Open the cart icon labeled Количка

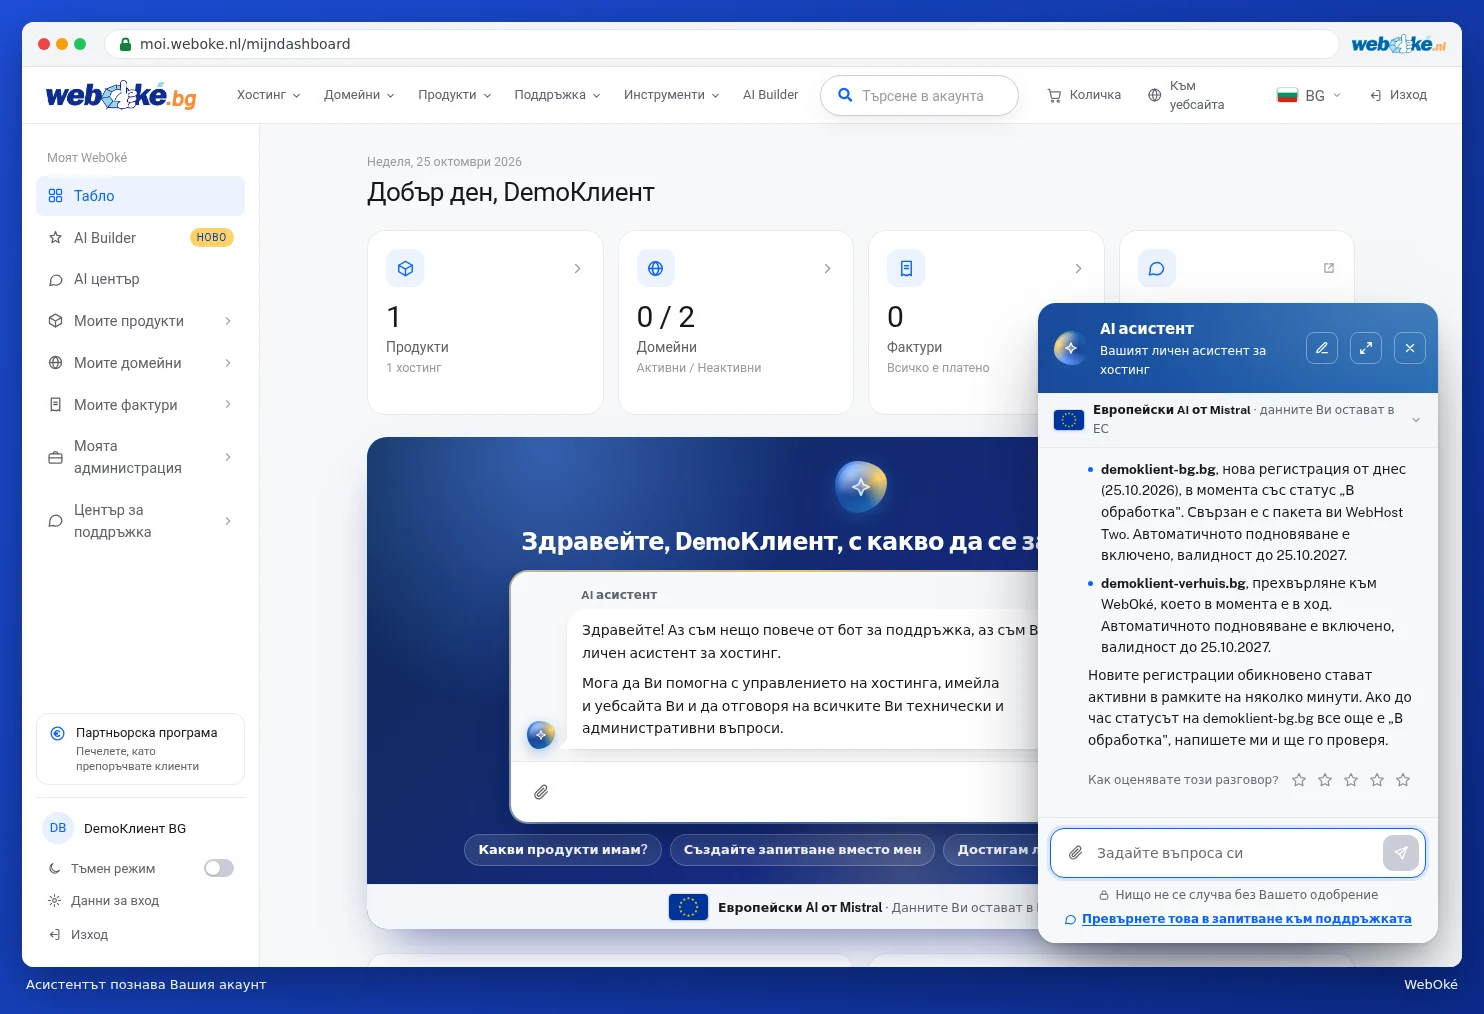[x=1054, y=96]
